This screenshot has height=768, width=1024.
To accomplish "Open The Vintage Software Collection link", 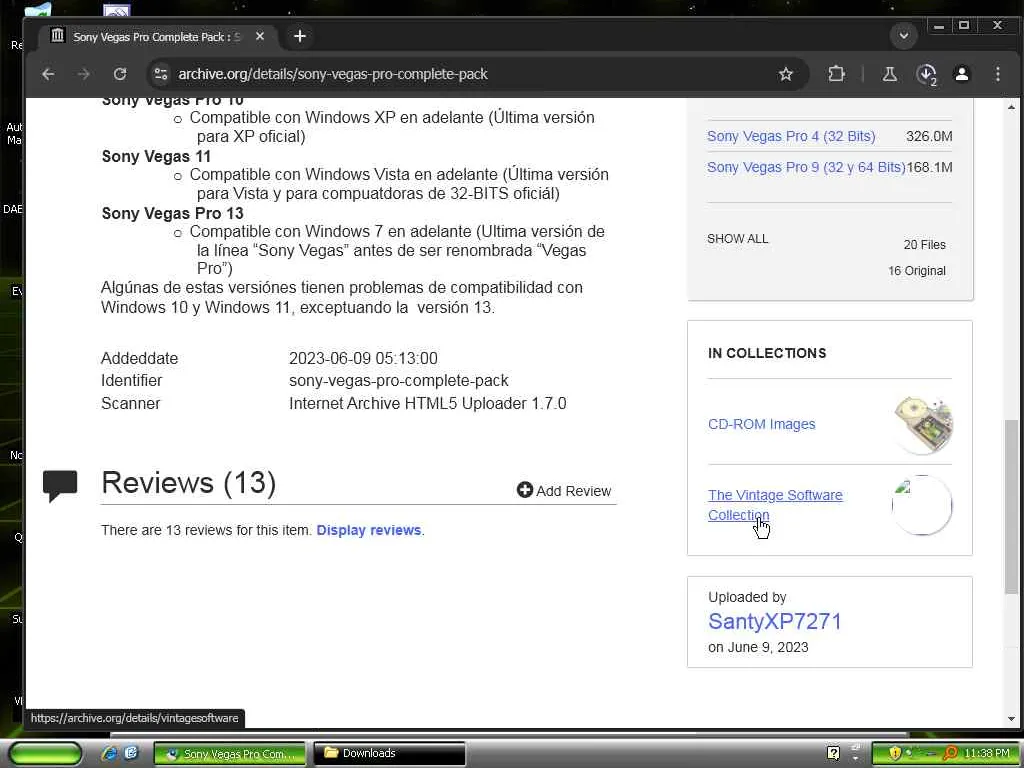I will (775, 505).
